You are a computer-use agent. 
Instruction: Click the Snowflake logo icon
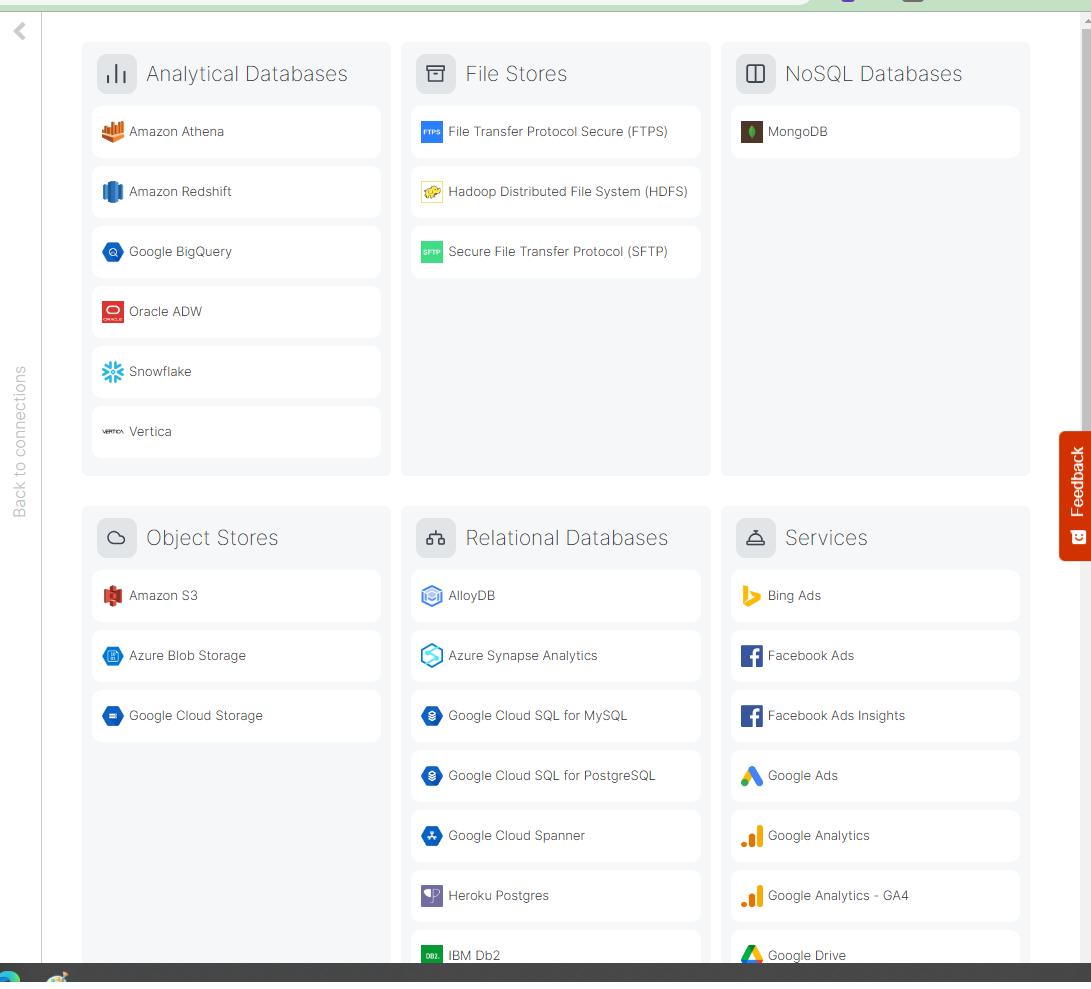[113, 372]
